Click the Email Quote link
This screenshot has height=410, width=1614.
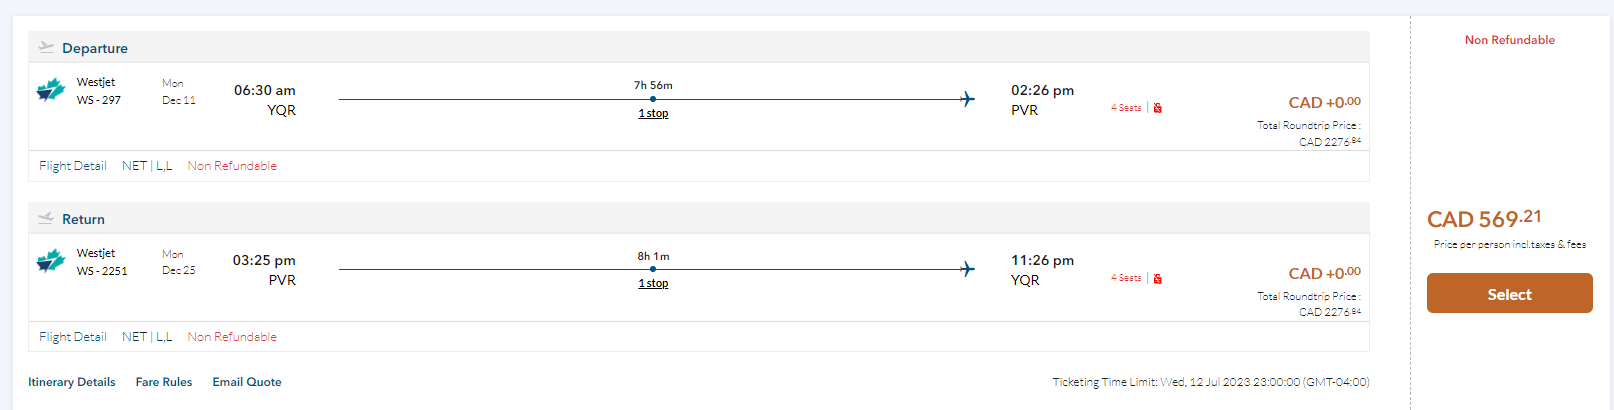tap(247, 382)
